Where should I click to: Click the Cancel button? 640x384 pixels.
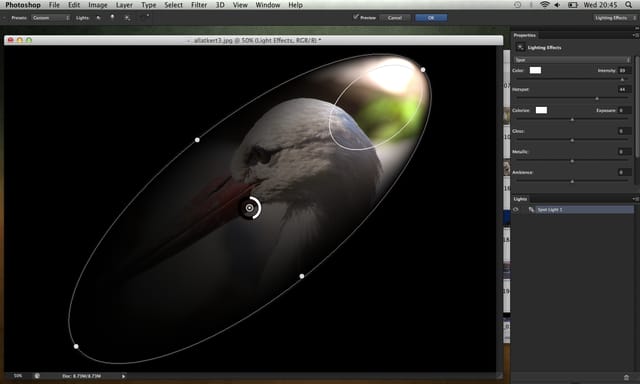tap(395, 18)
